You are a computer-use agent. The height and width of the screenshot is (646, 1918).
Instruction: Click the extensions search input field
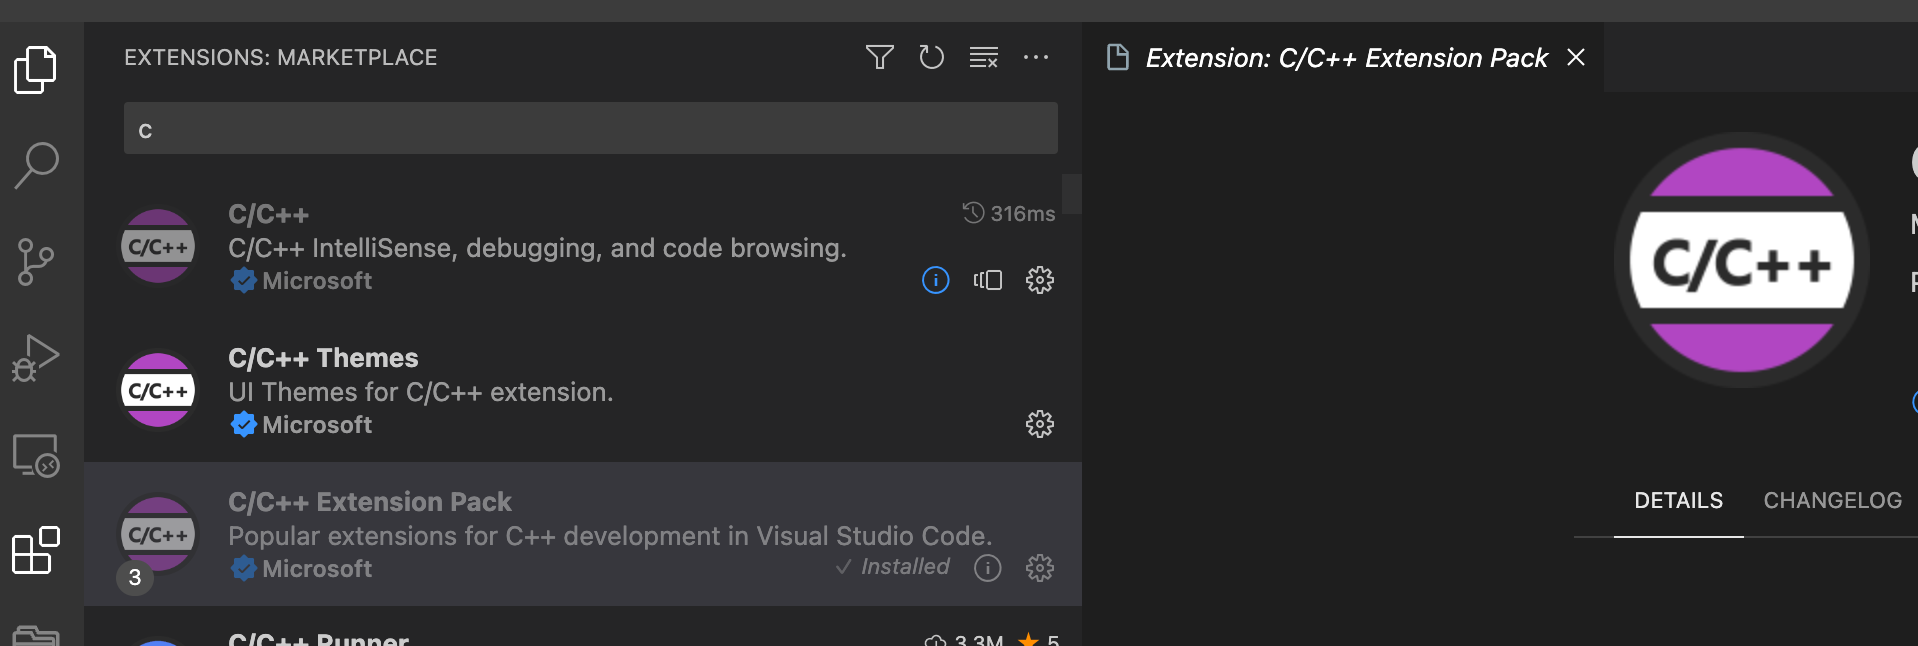[590, 130]
